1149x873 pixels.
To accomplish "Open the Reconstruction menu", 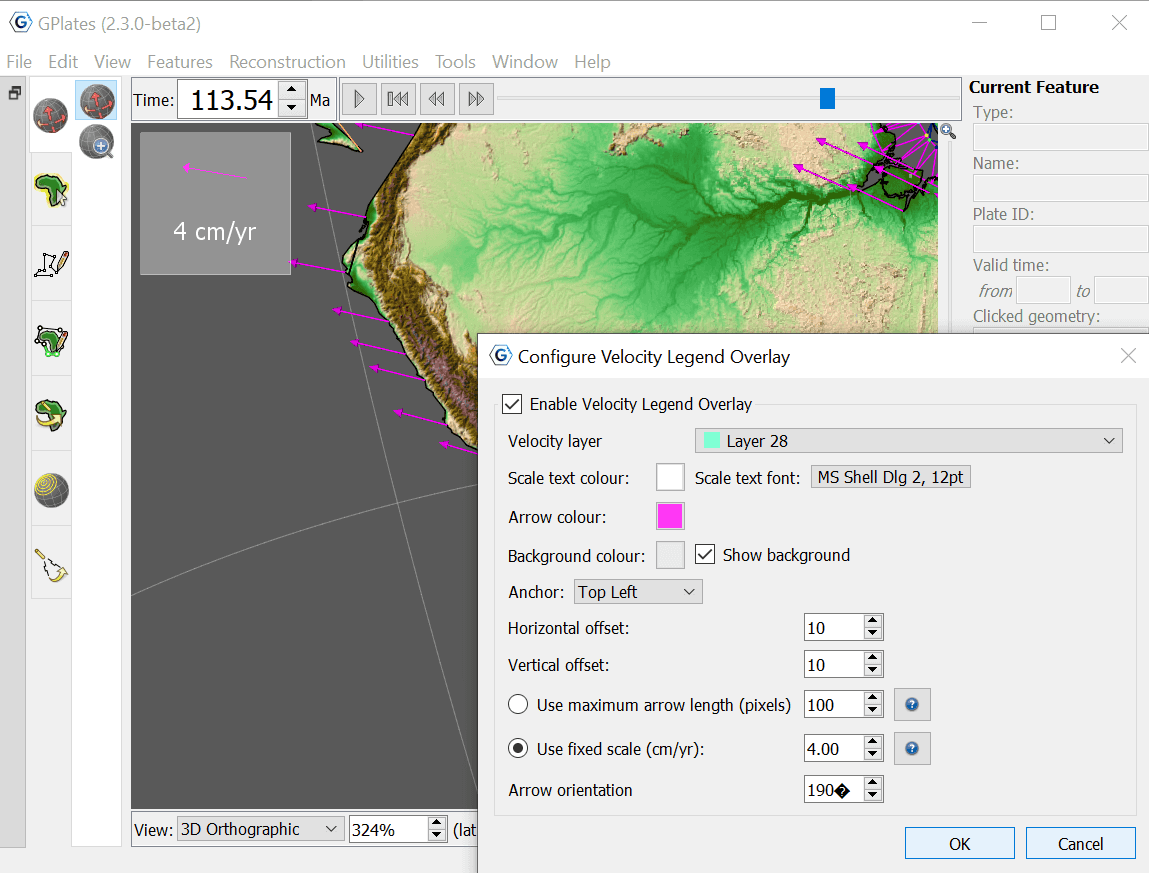I will pos(287,62).
